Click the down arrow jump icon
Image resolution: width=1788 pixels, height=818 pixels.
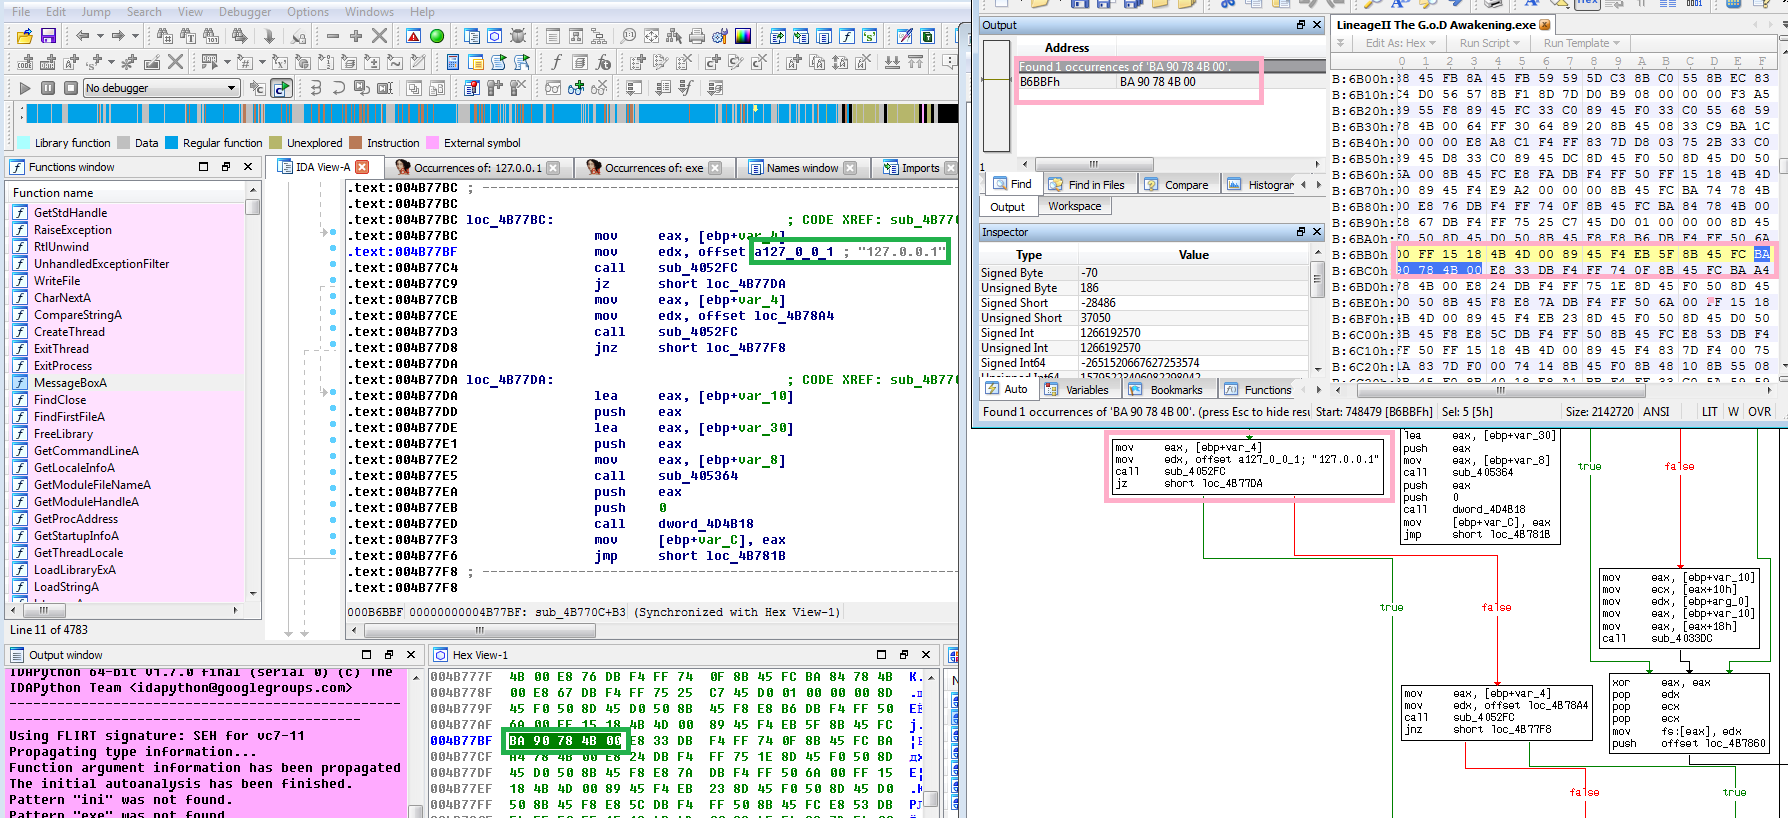pos(268,36)
